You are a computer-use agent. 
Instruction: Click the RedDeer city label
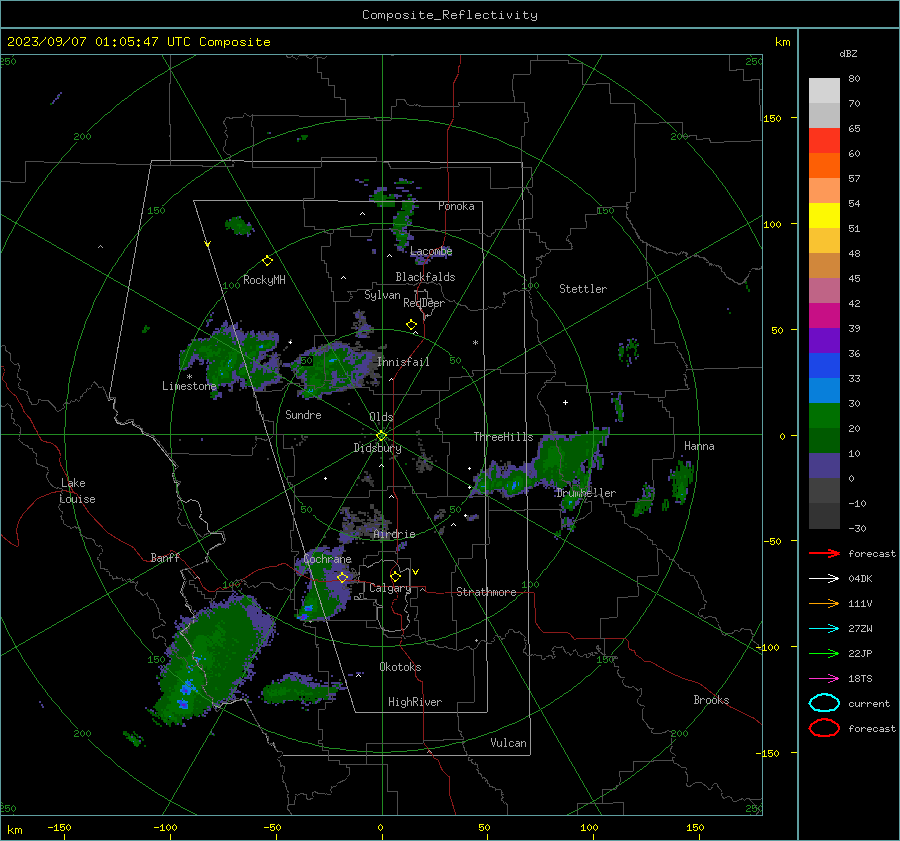[x=424, y=303]
